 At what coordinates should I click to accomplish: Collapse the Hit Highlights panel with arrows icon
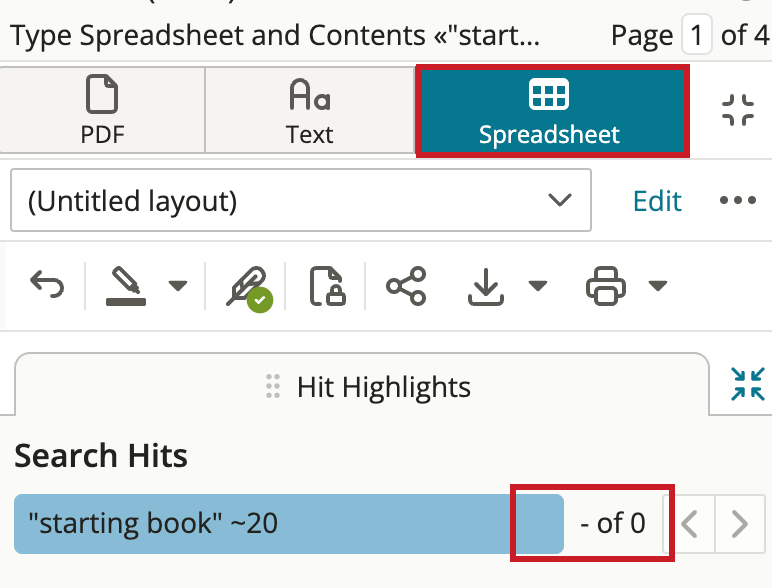pos(748,384)
